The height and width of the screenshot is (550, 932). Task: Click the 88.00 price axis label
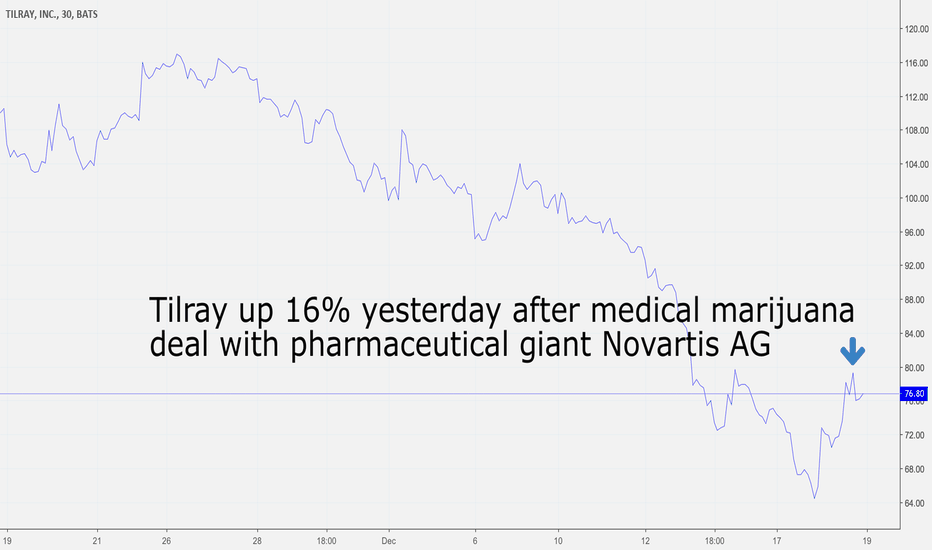coord(916,300)
